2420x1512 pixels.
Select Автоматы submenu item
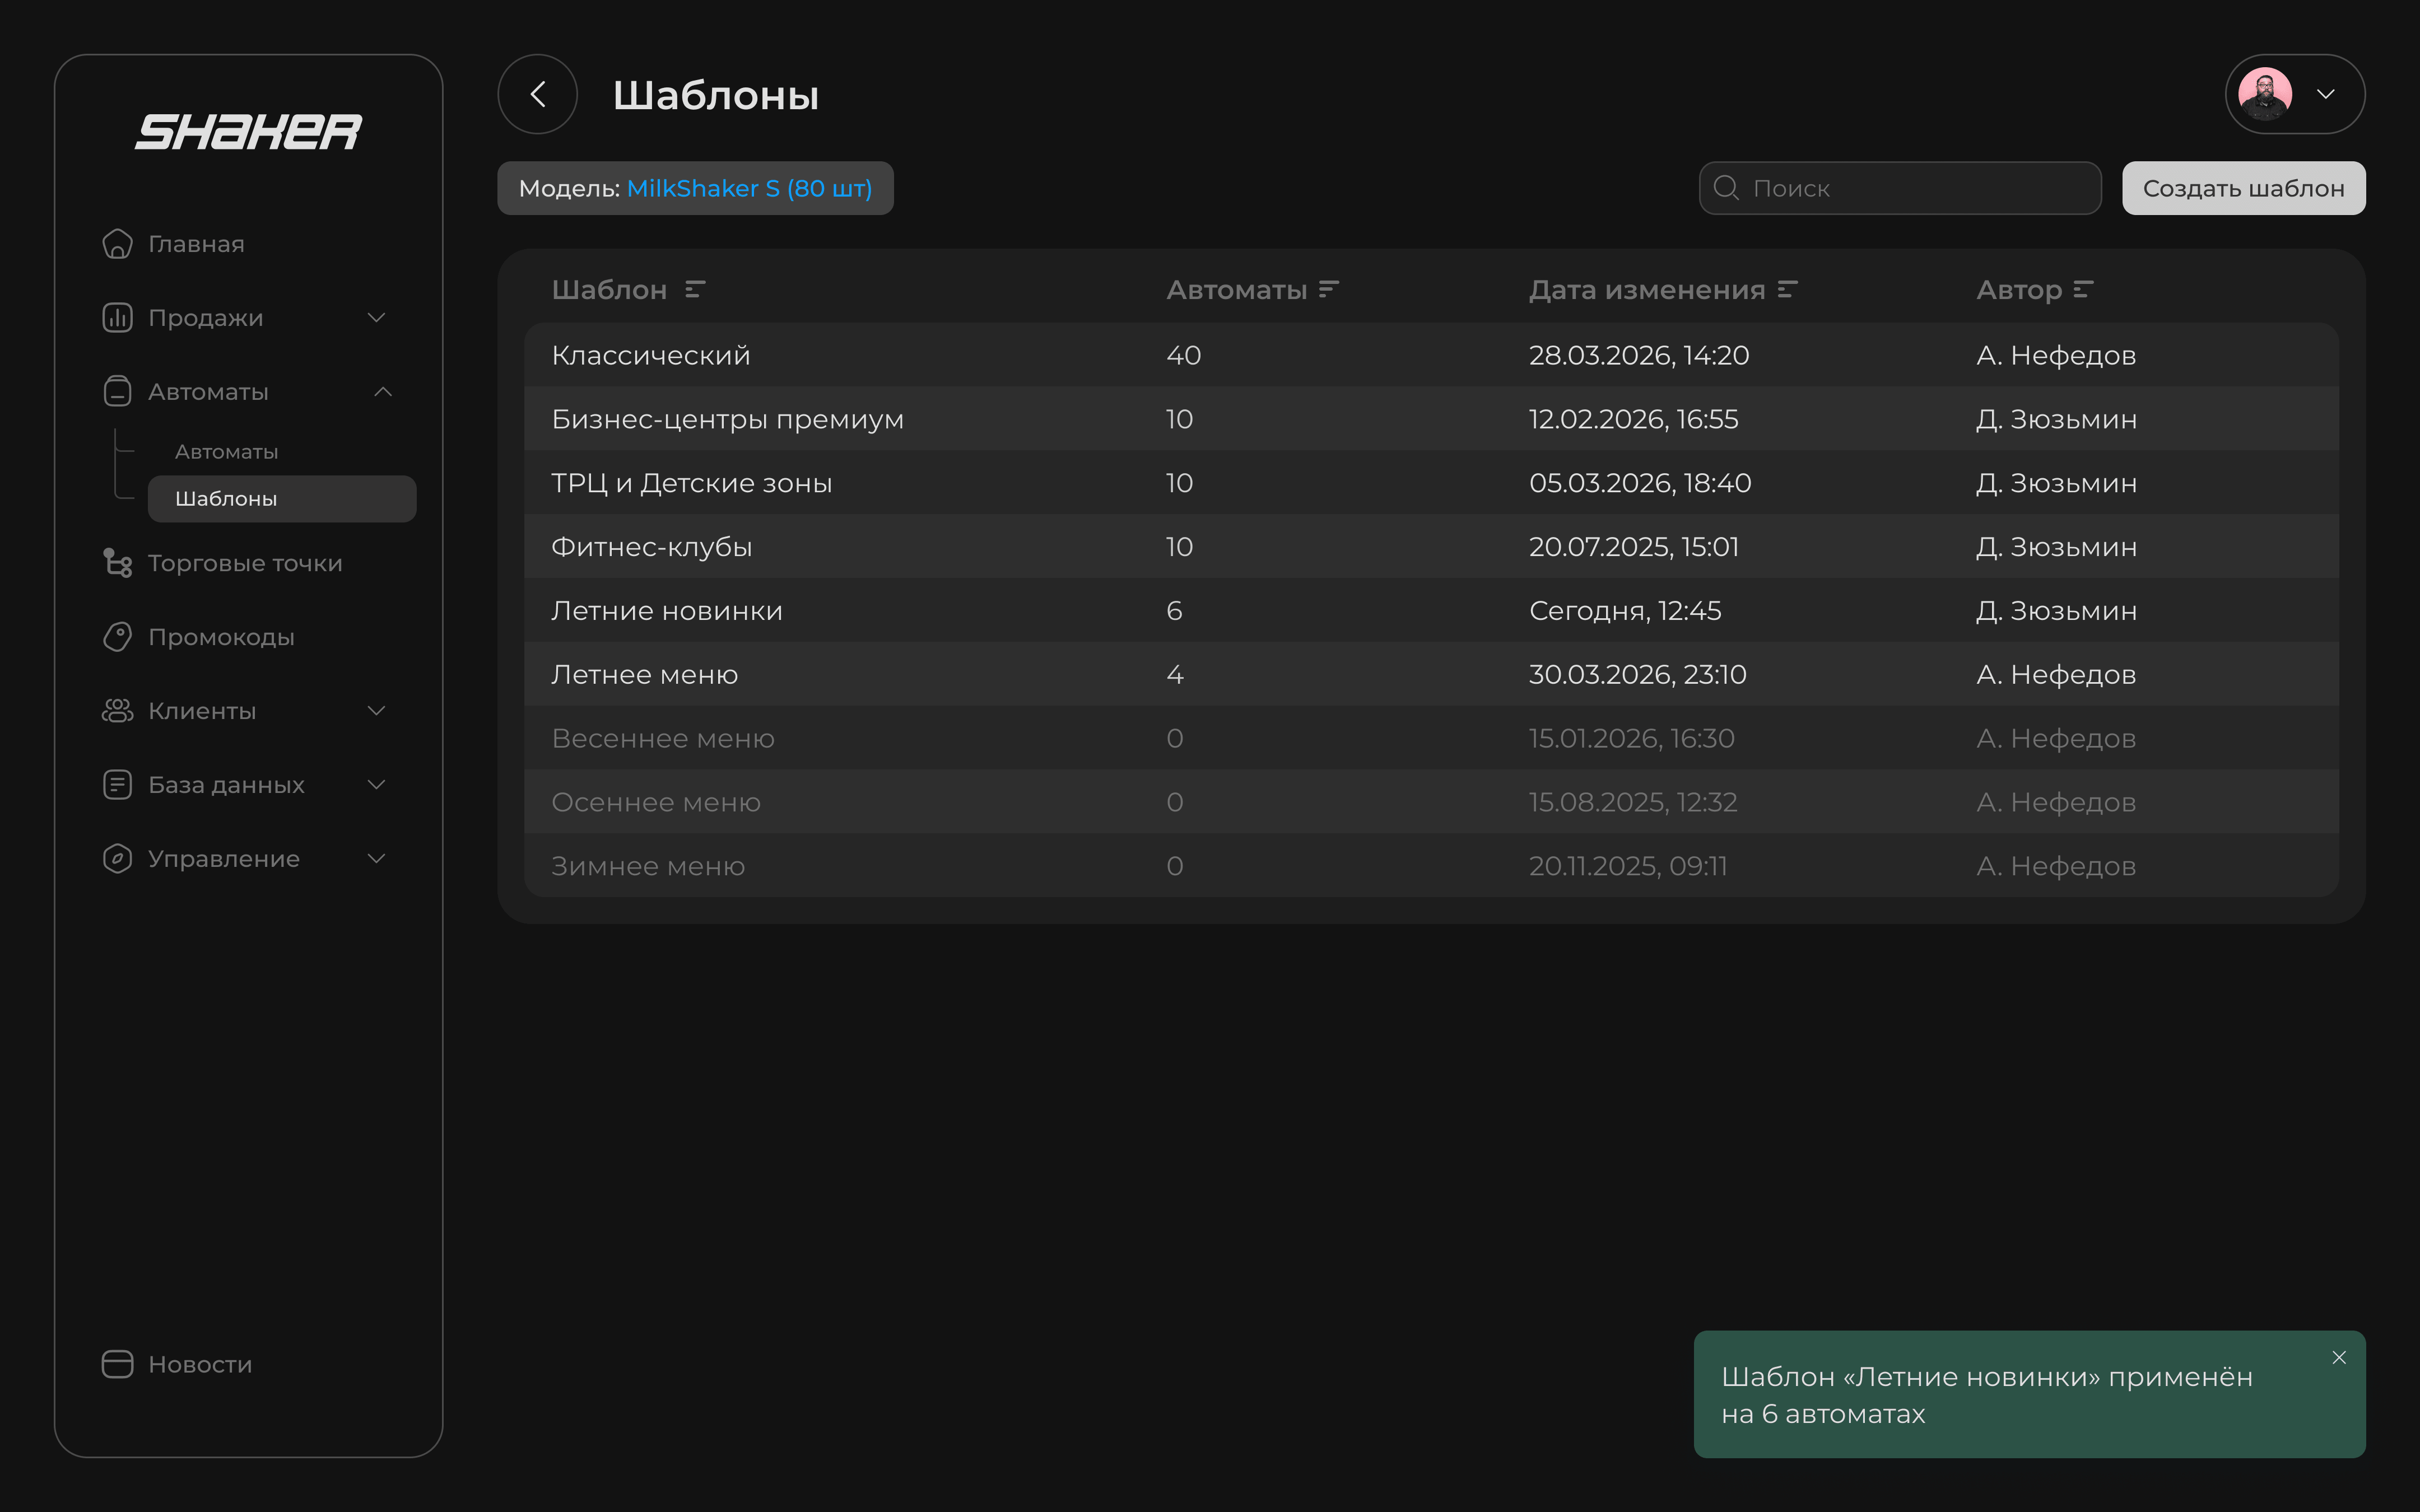(226, 452)
